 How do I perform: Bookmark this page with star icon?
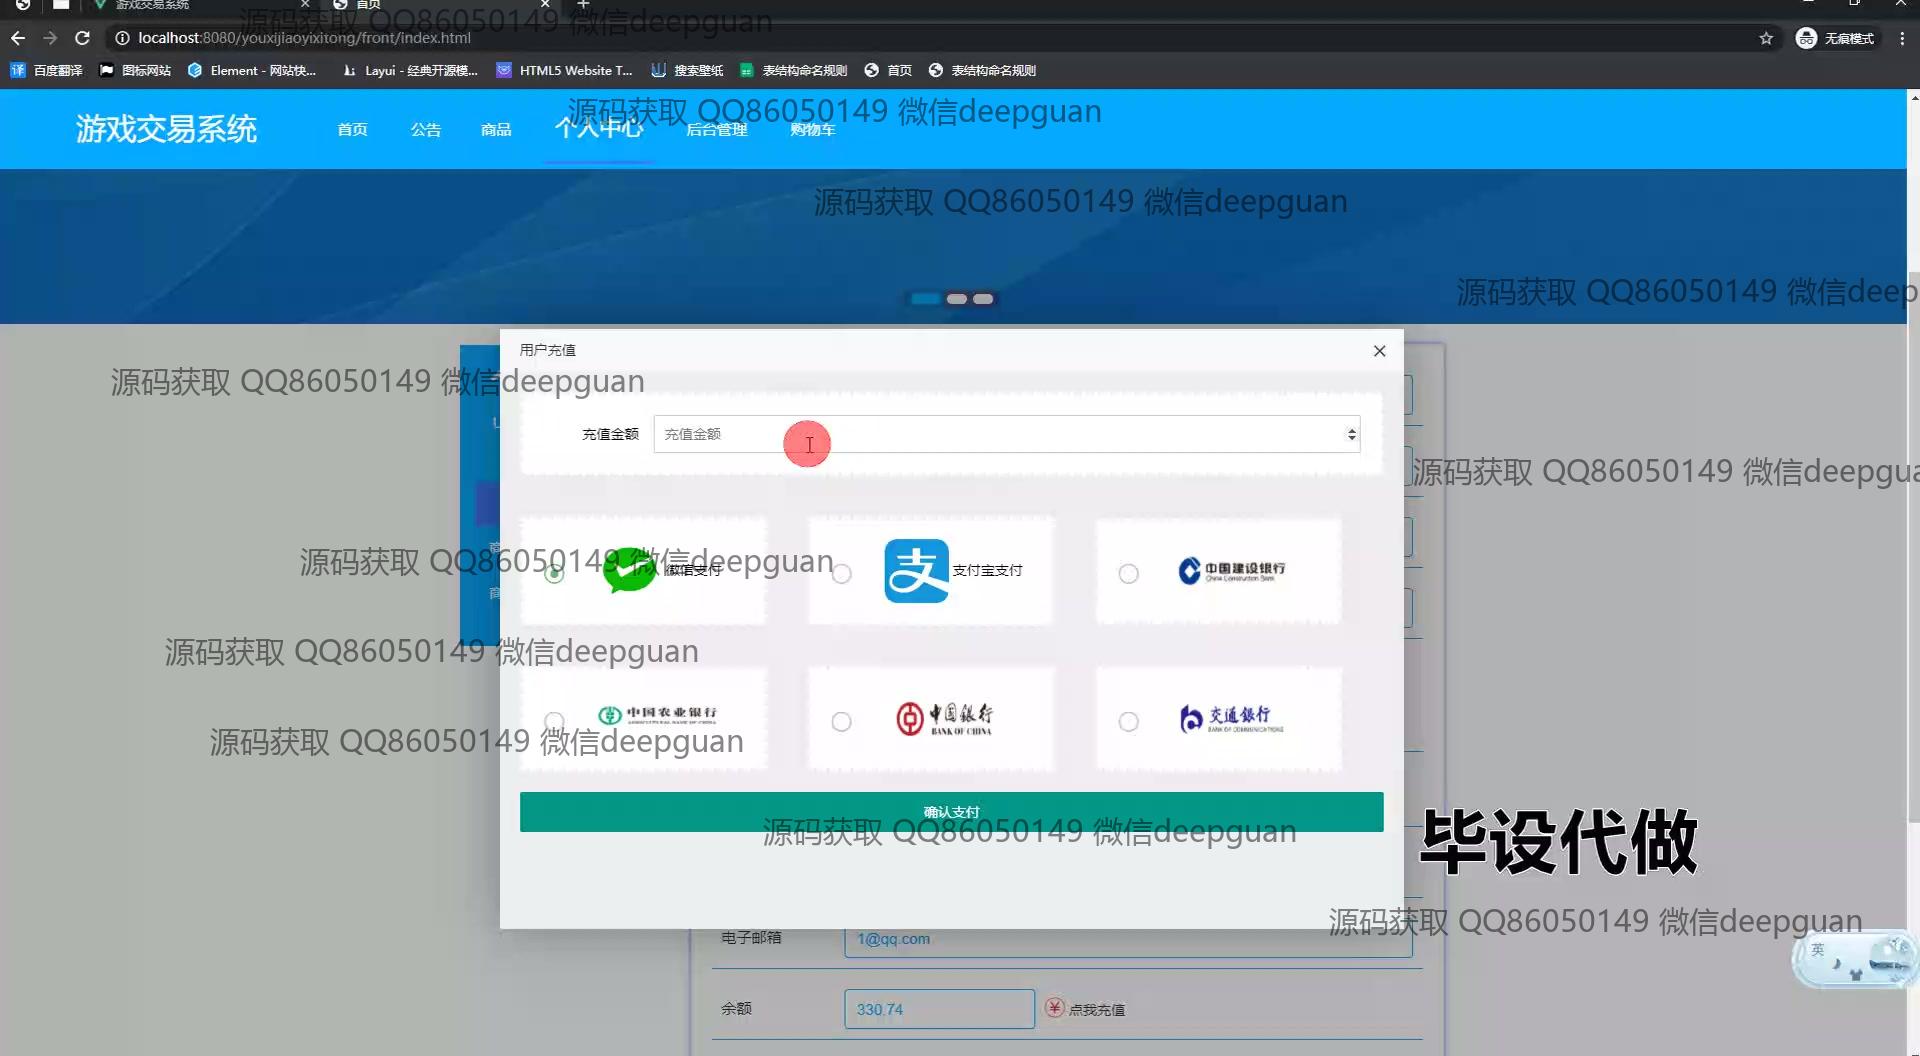click(1766, 38)
